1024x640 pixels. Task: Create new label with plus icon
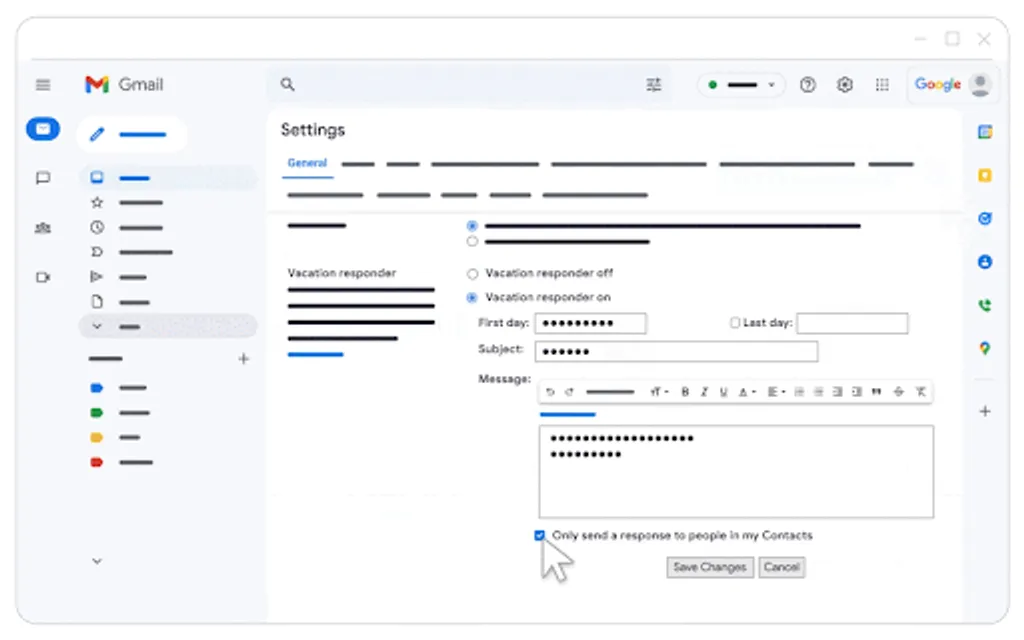(244, 359)
